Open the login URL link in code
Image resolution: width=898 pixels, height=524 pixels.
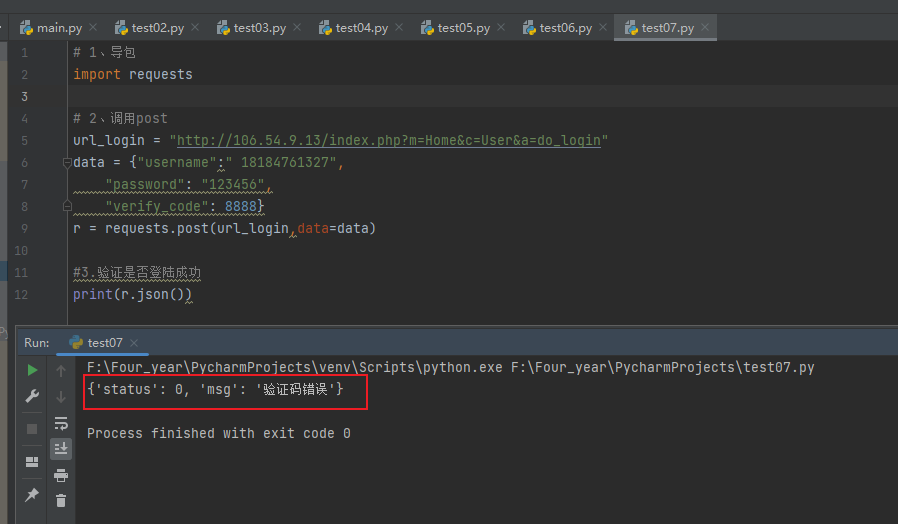tap(389, 140)
